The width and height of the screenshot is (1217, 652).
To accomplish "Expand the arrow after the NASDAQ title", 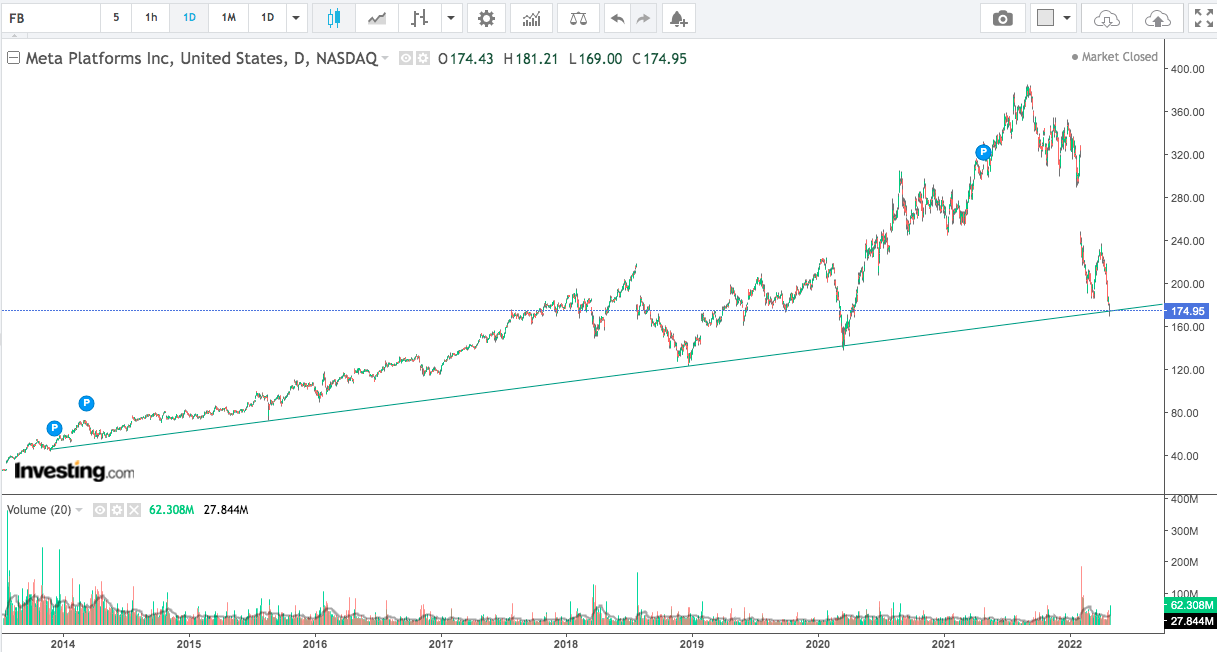I will tap(386, 59).
